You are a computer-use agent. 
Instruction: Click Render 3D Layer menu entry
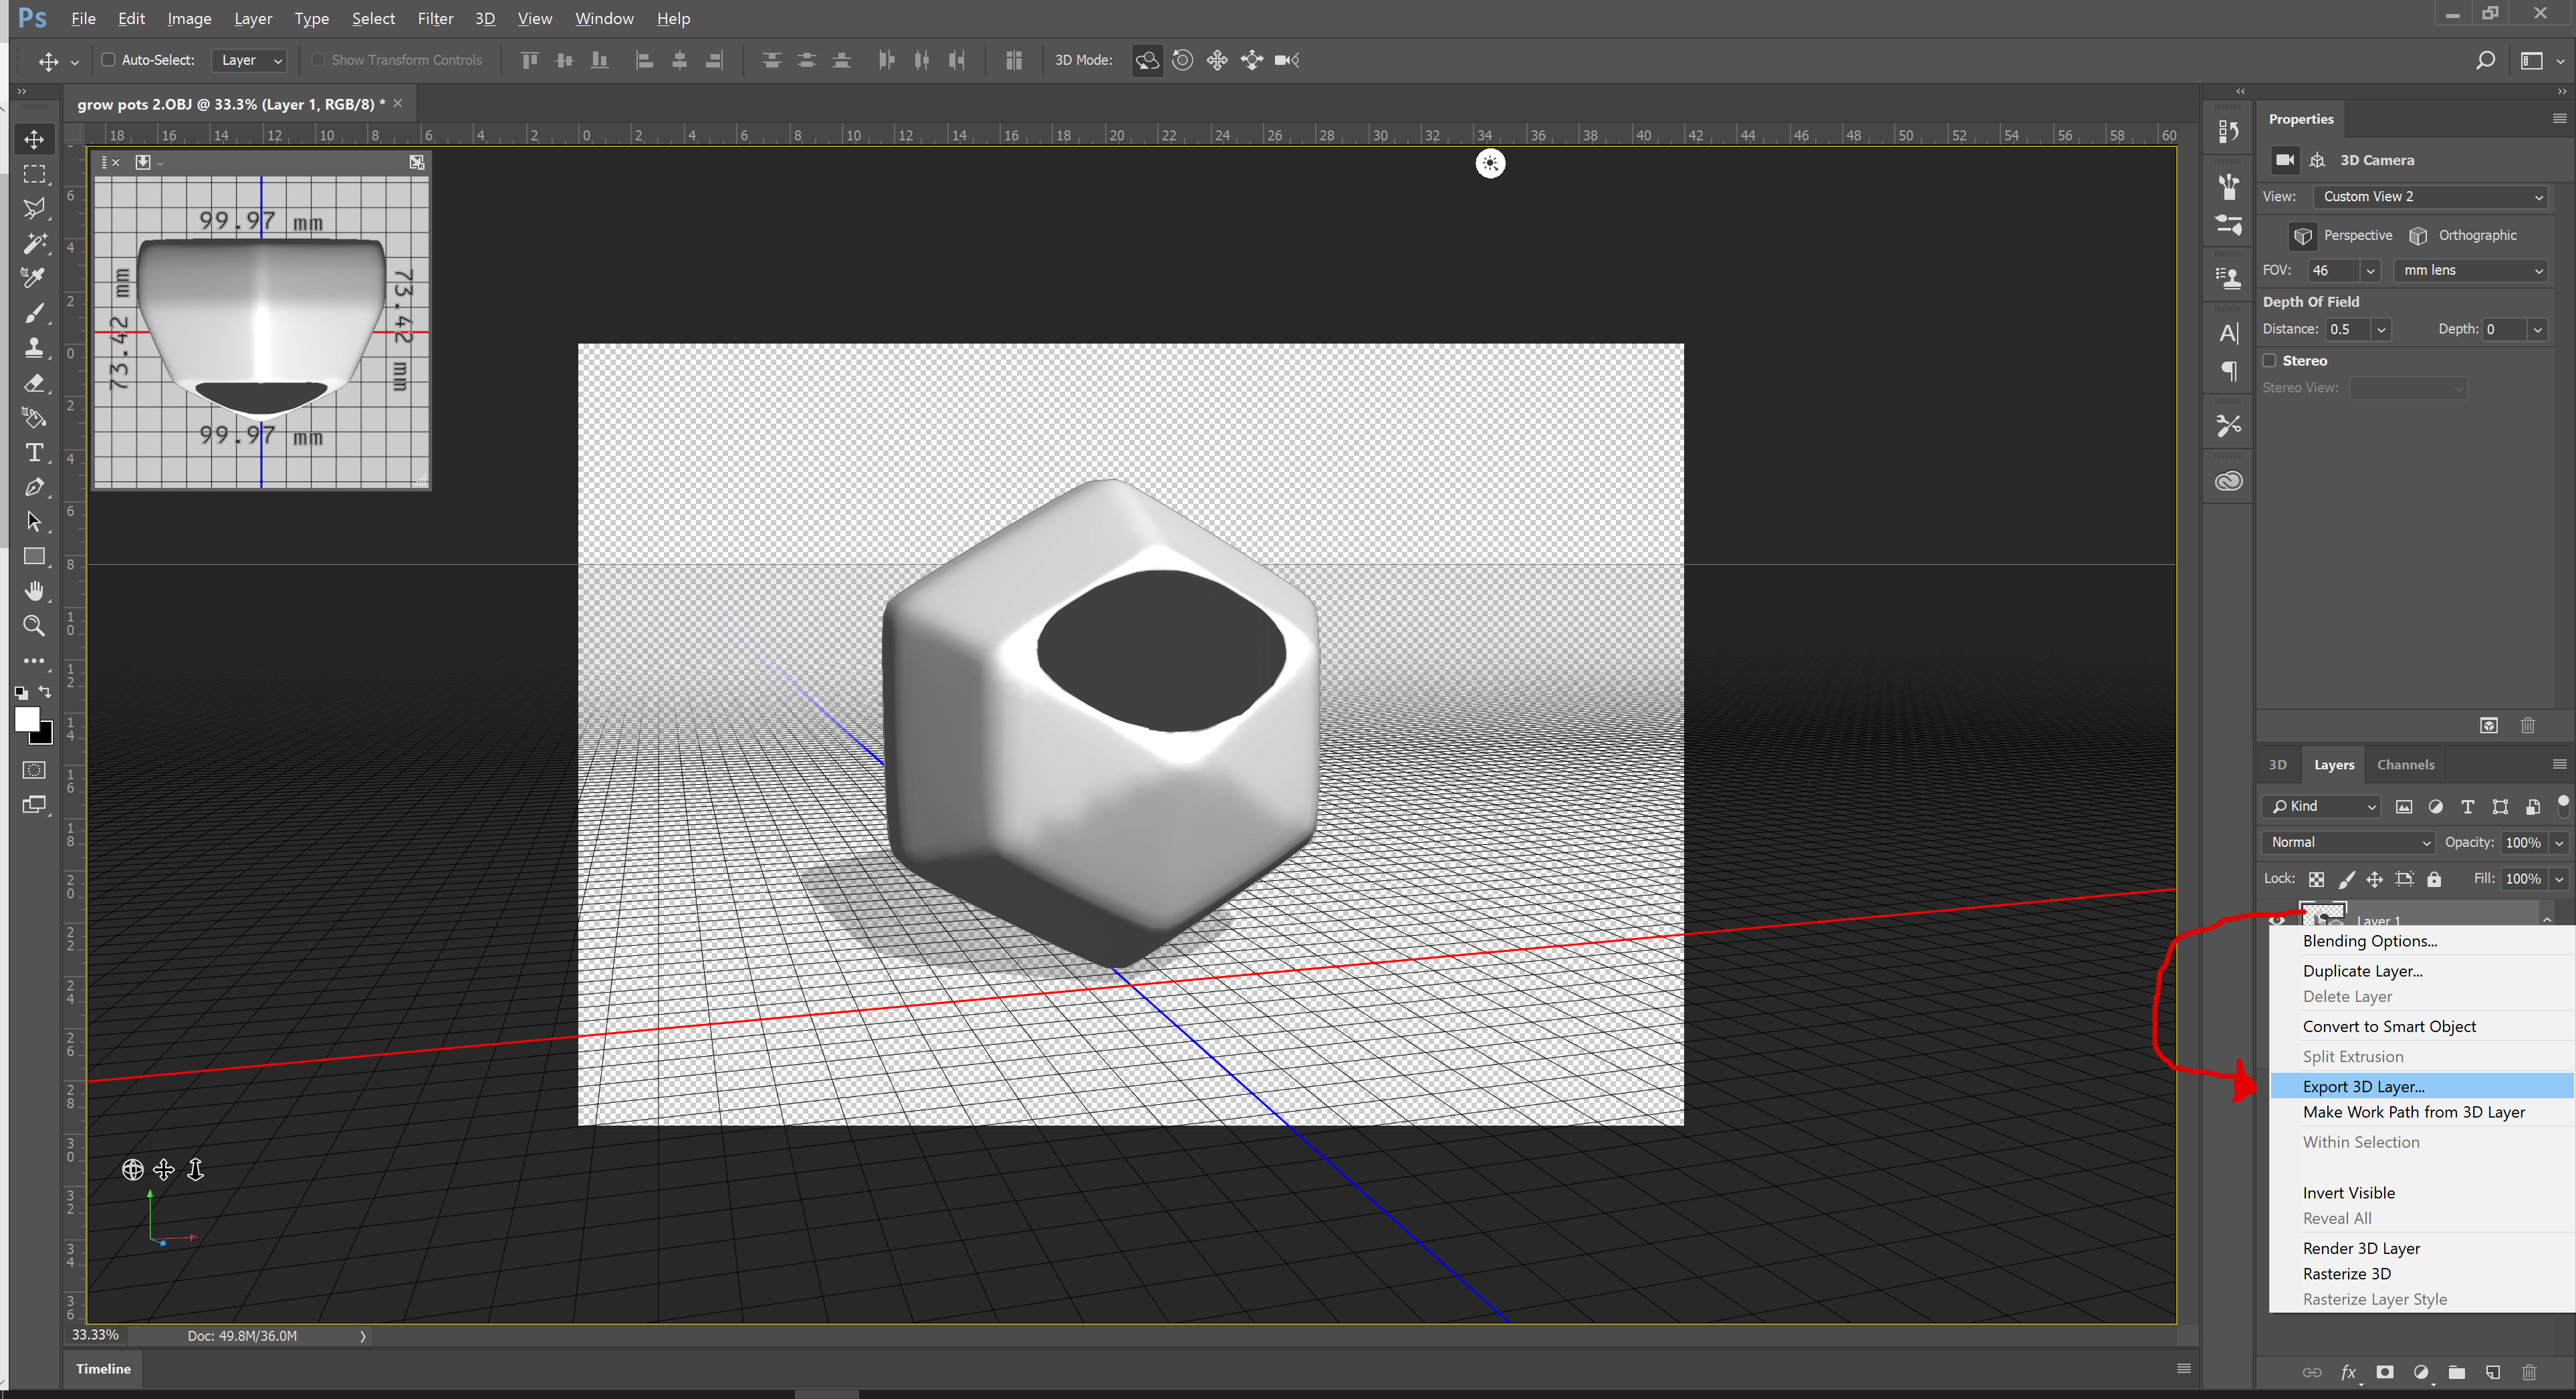[x=2361, y=1248]
